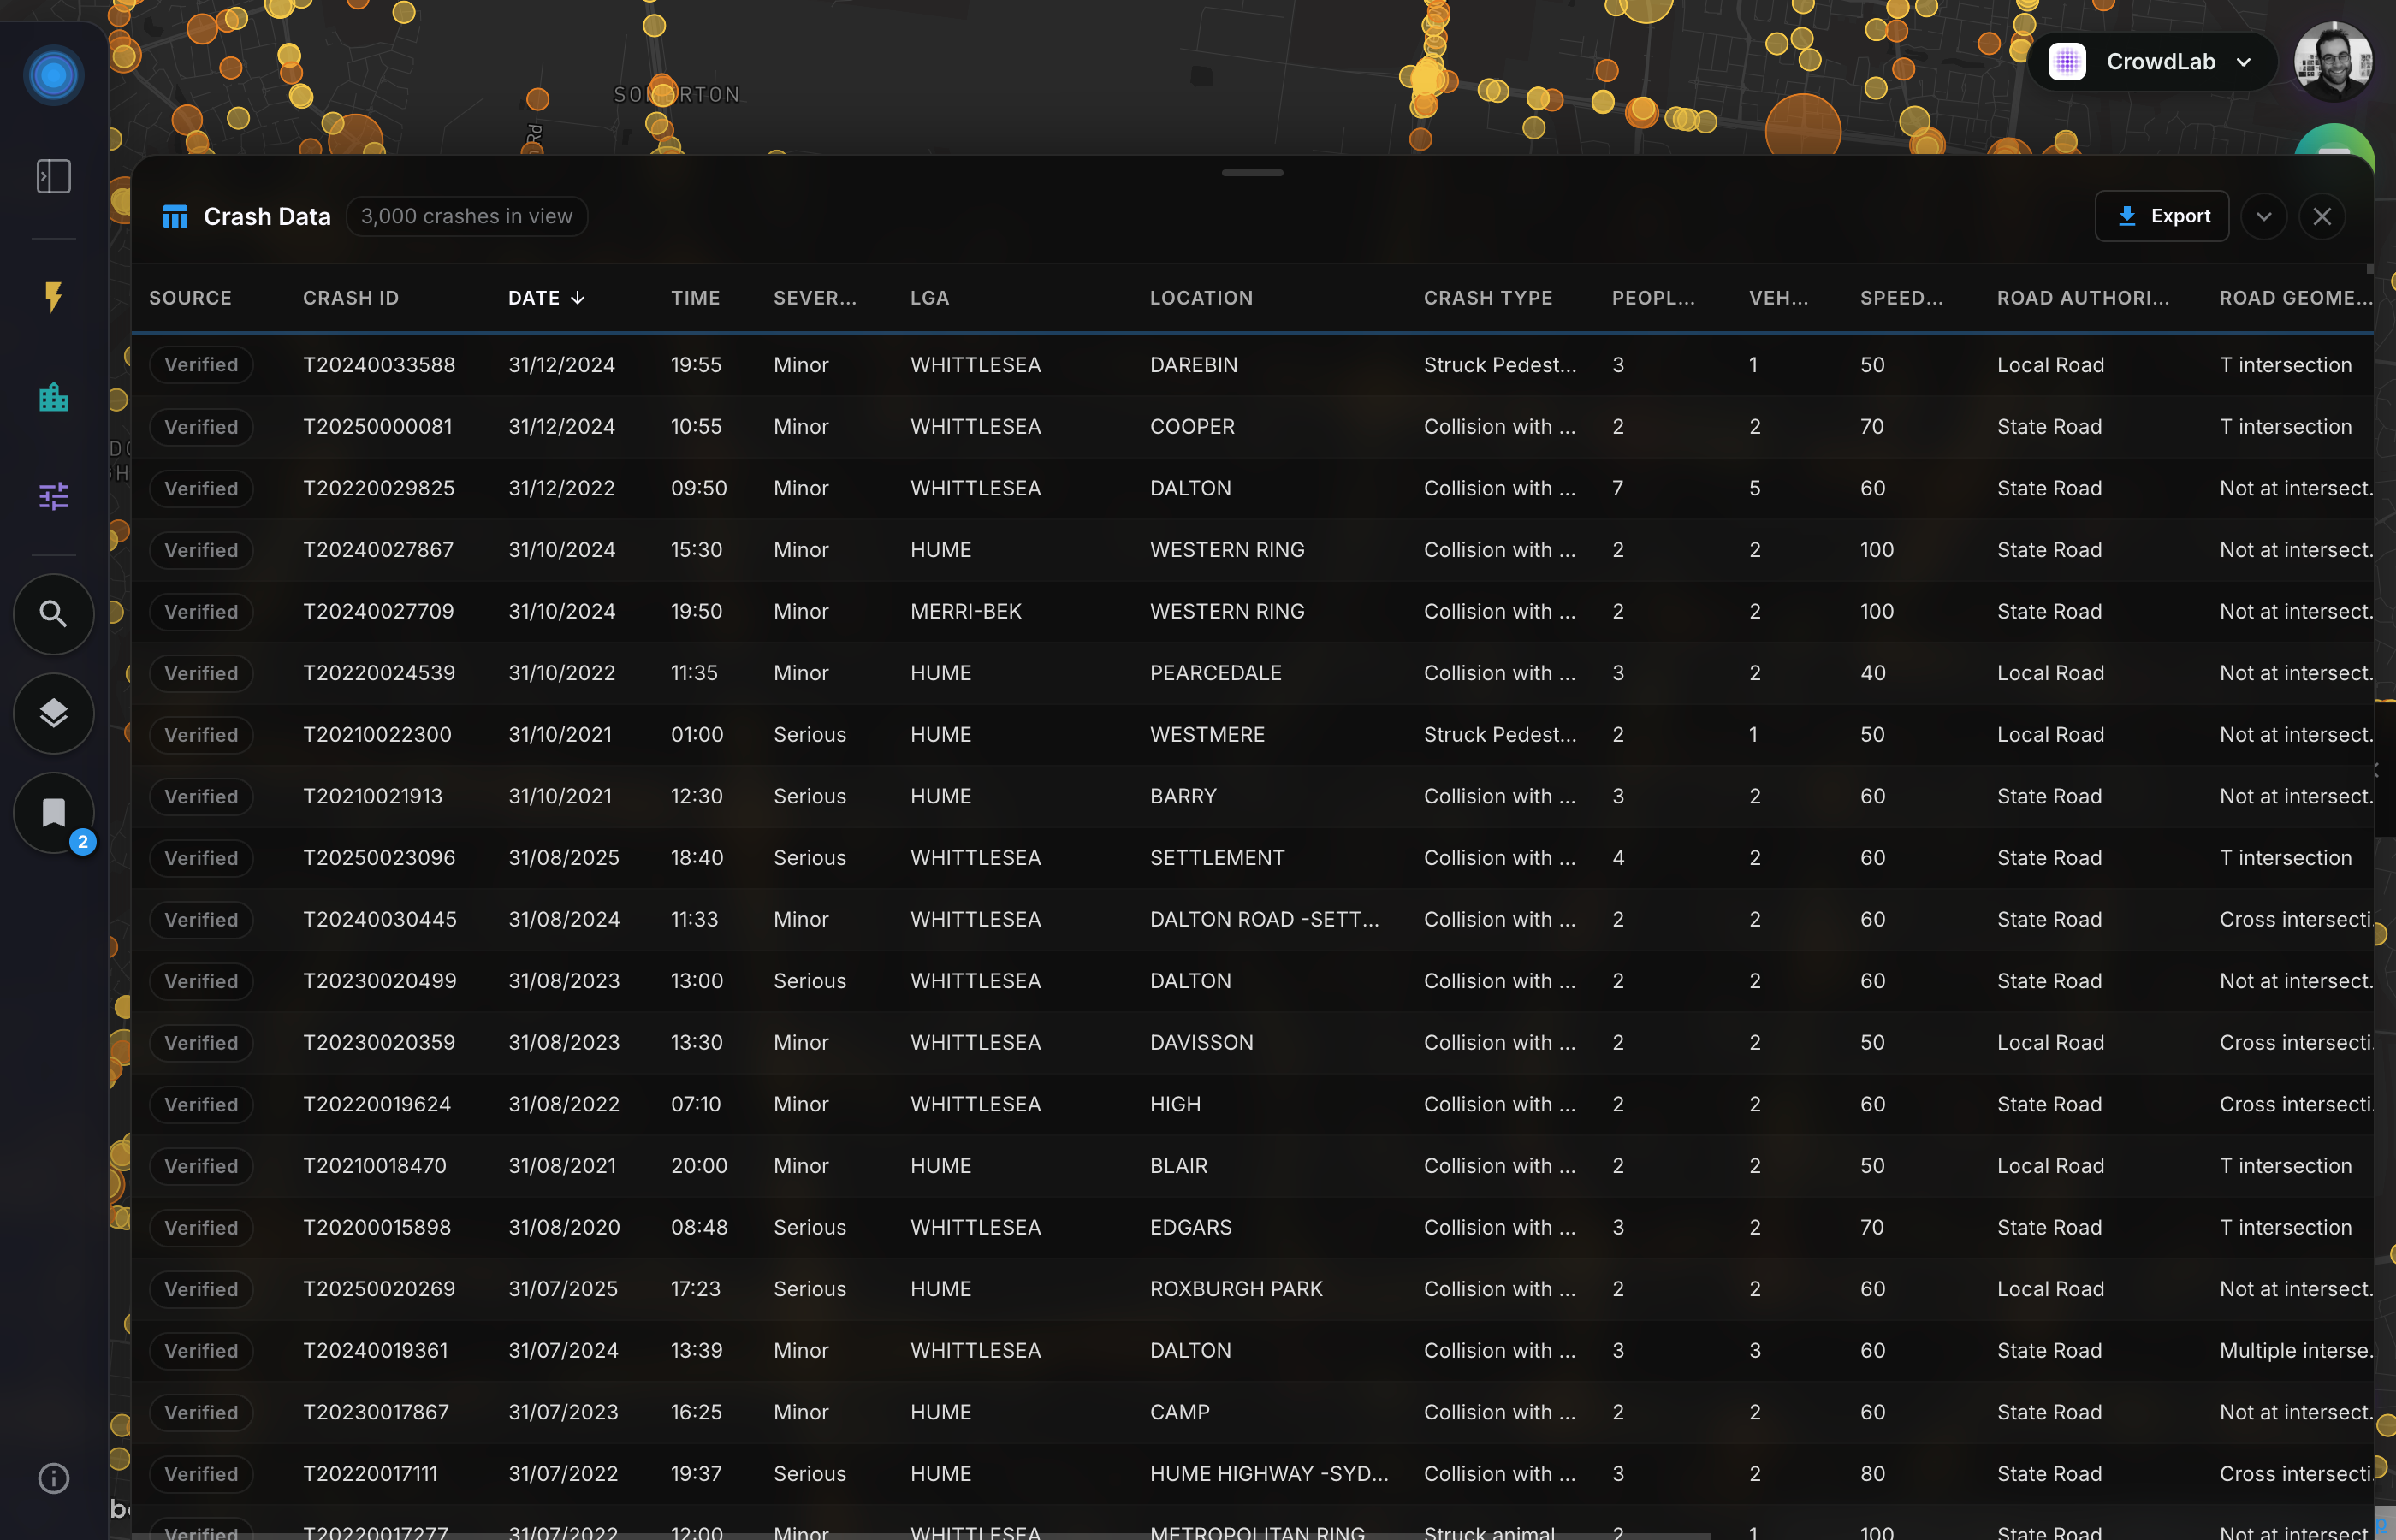The image size is (2396, 1540).
Task: Click the time 01:00 cell
Action: point(697,735)
